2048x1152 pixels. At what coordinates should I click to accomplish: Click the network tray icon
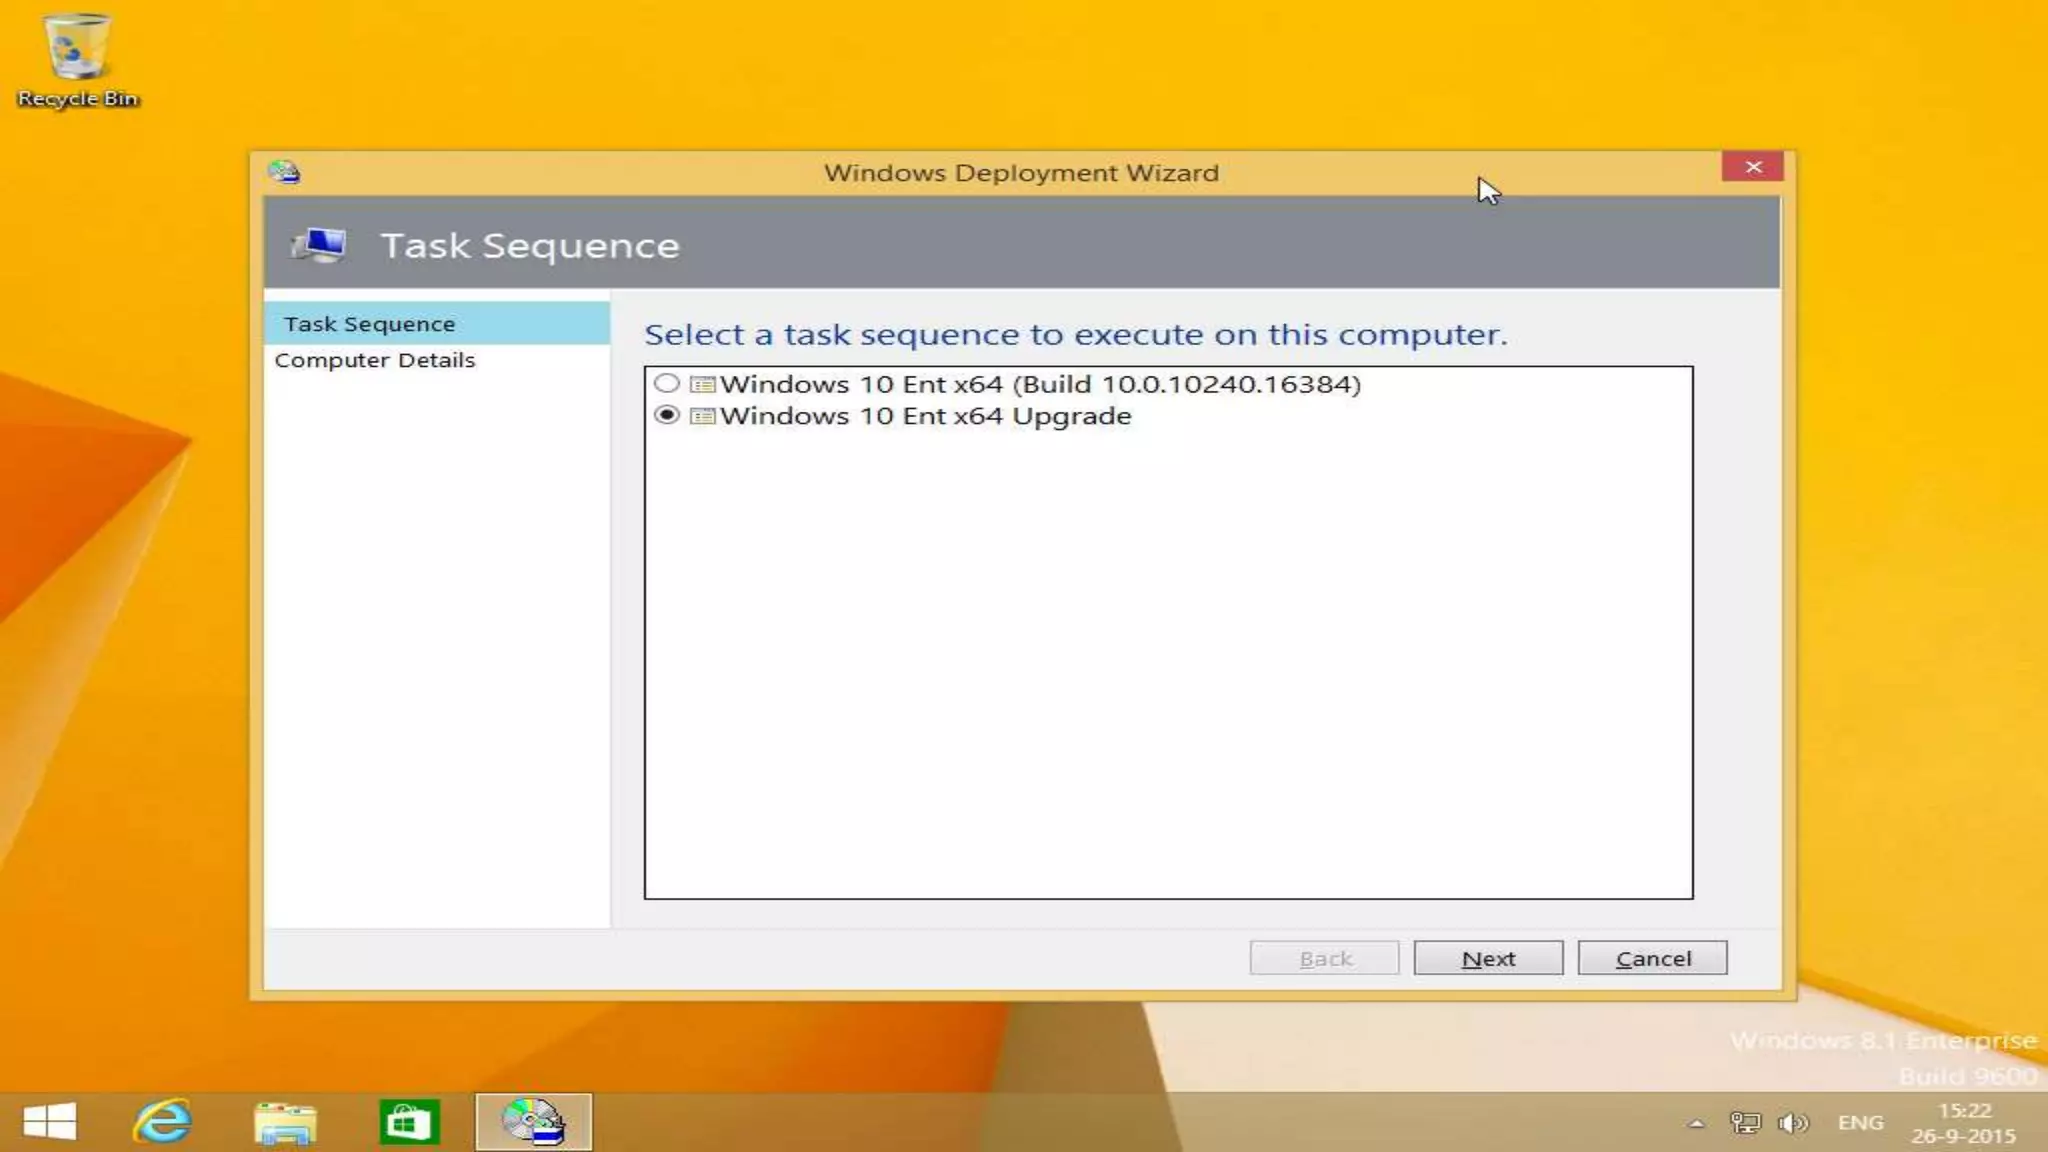tap(1745, 1123)
